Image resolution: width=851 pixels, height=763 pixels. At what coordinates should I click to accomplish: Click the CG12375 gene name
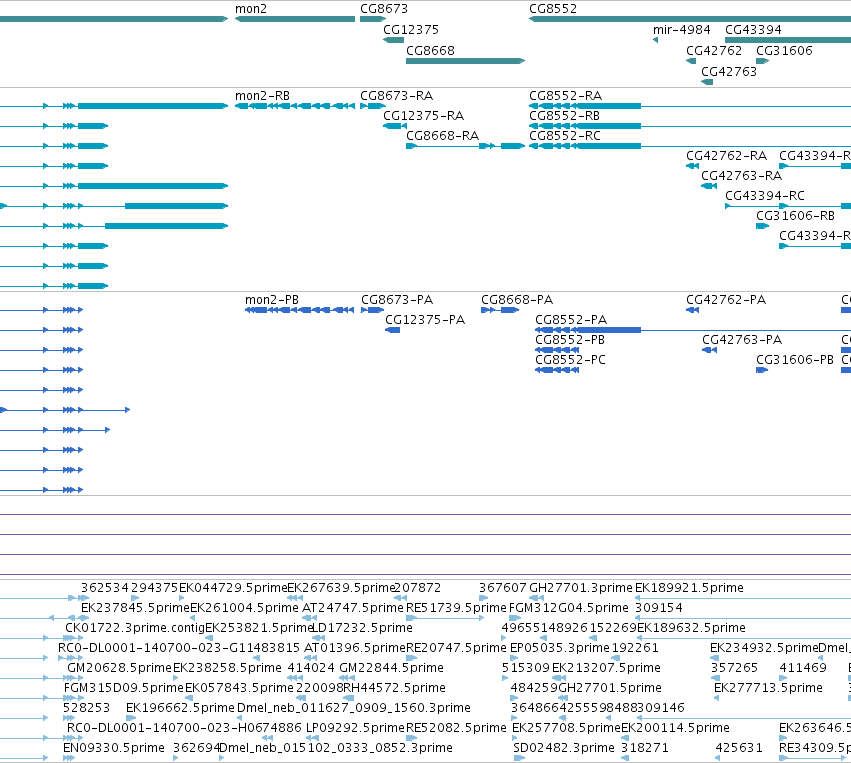click(411, 30)
